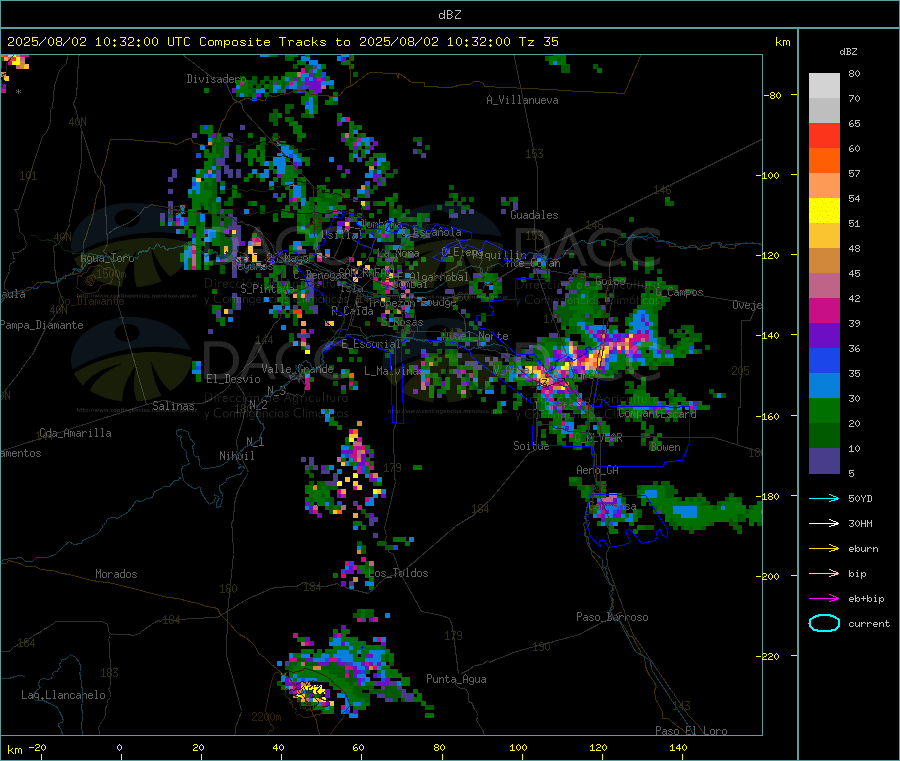Click the Soitue map label

[x=531, y=446]
